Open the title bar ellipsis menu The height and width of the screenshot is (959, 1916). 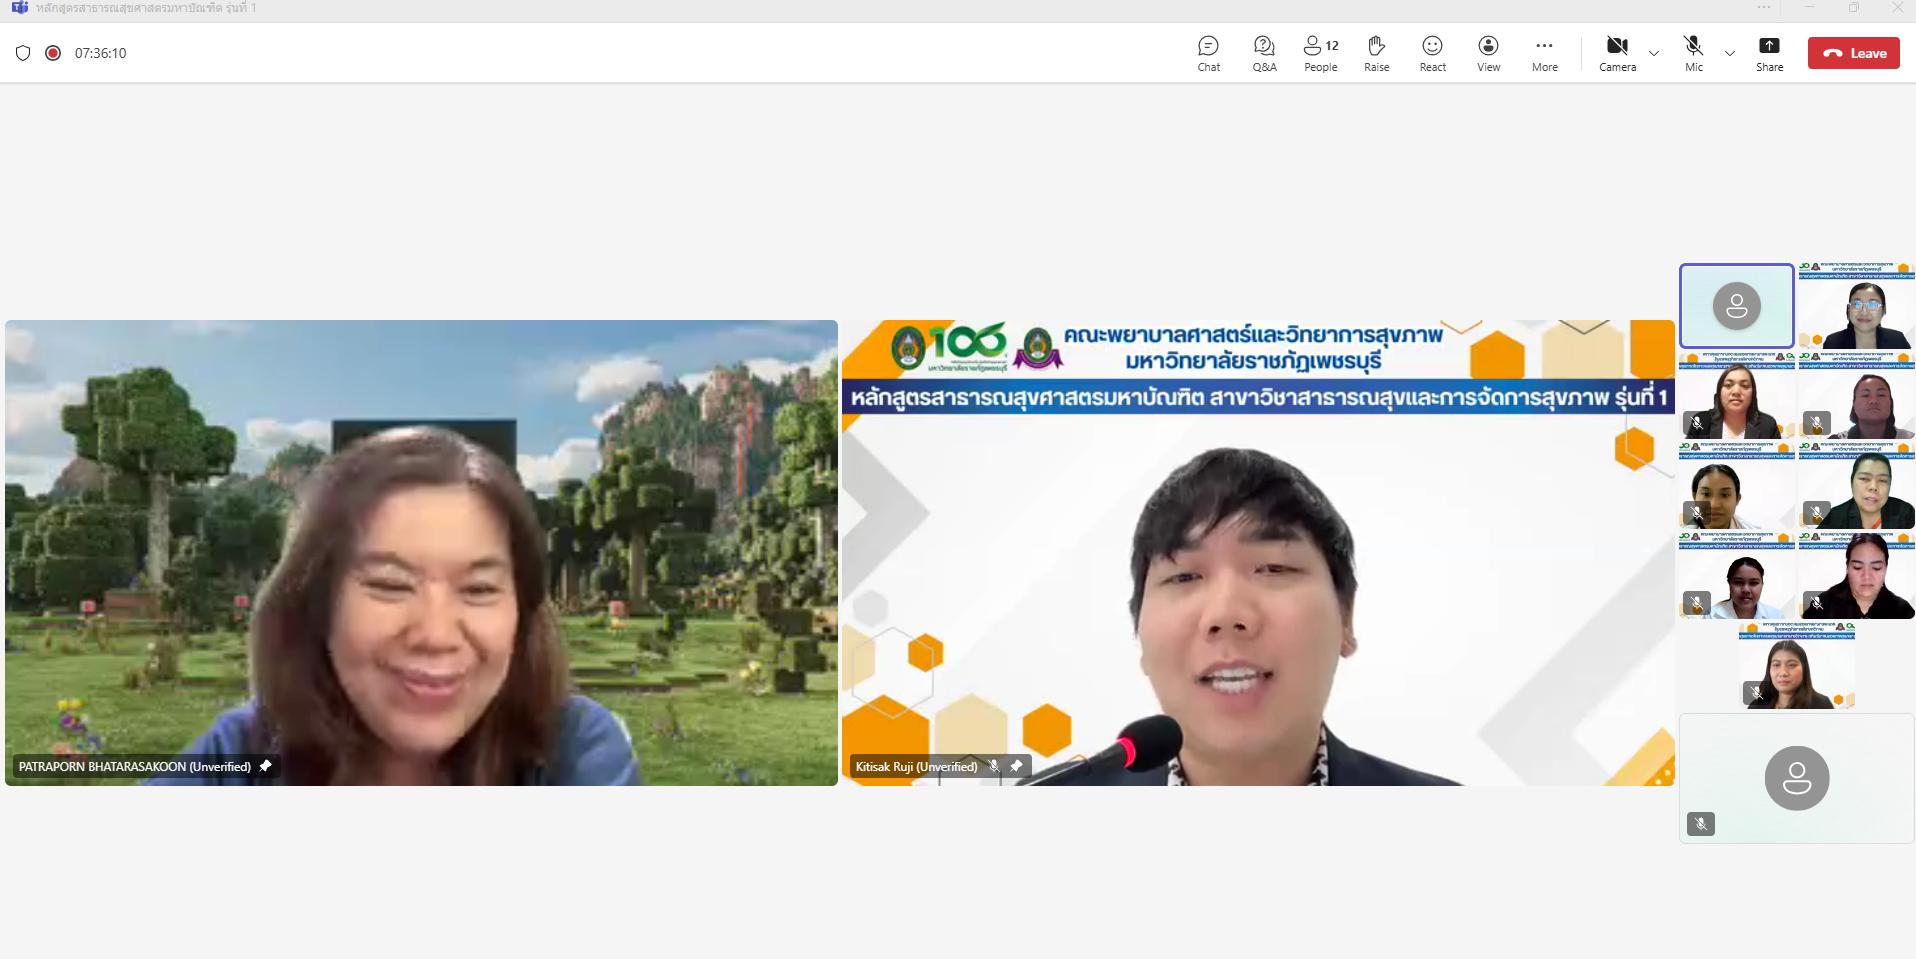(1764, 8)
